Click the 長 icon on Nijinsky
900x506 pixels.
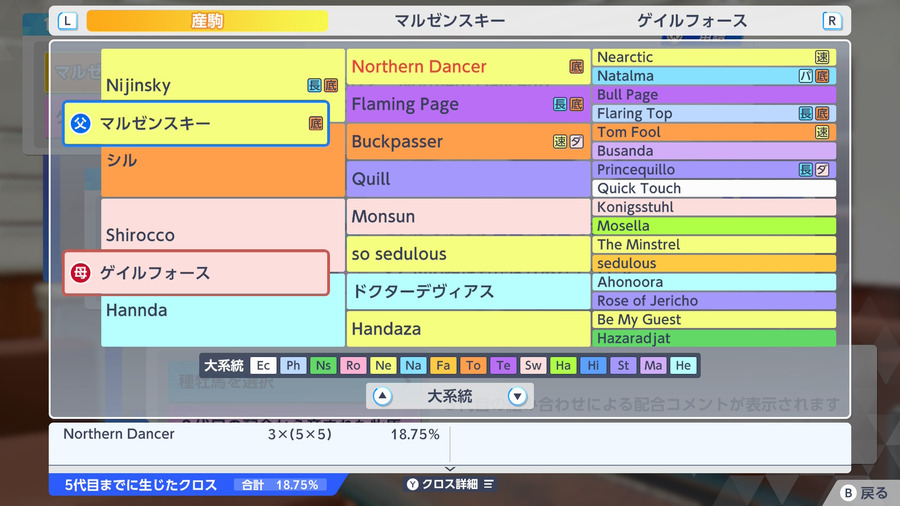pos(315,85)
